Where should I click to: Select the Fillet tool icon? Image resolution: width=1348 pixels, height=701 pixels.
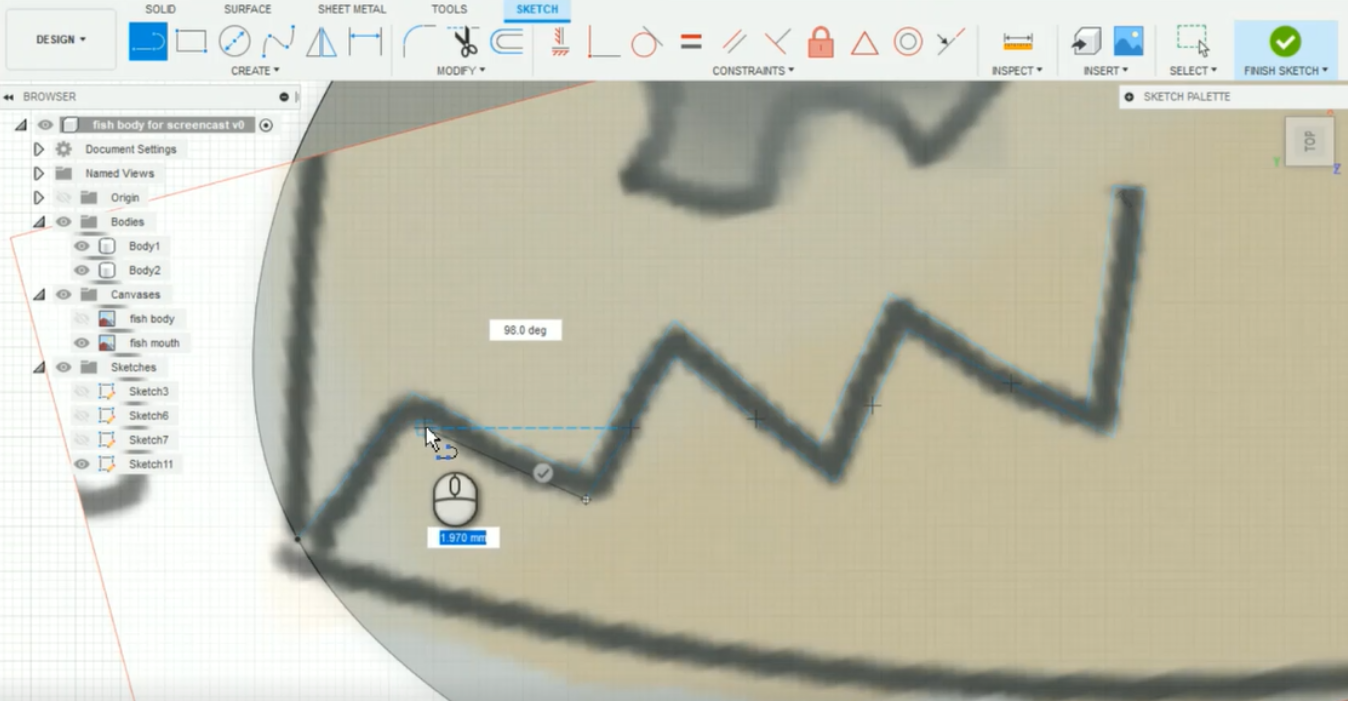click(x=418, y=42)
